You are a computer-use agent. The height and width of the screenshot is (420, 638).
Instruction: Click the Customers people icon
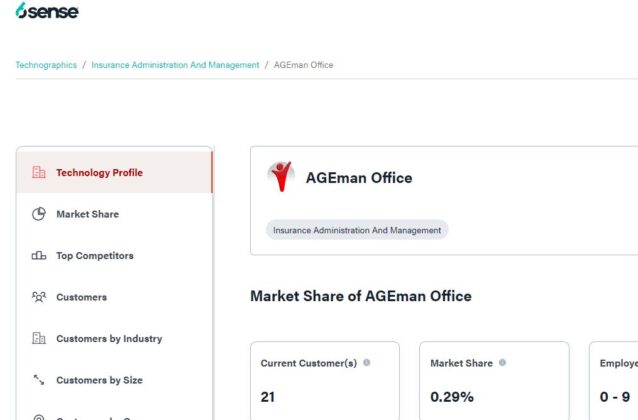coord(39,297)
